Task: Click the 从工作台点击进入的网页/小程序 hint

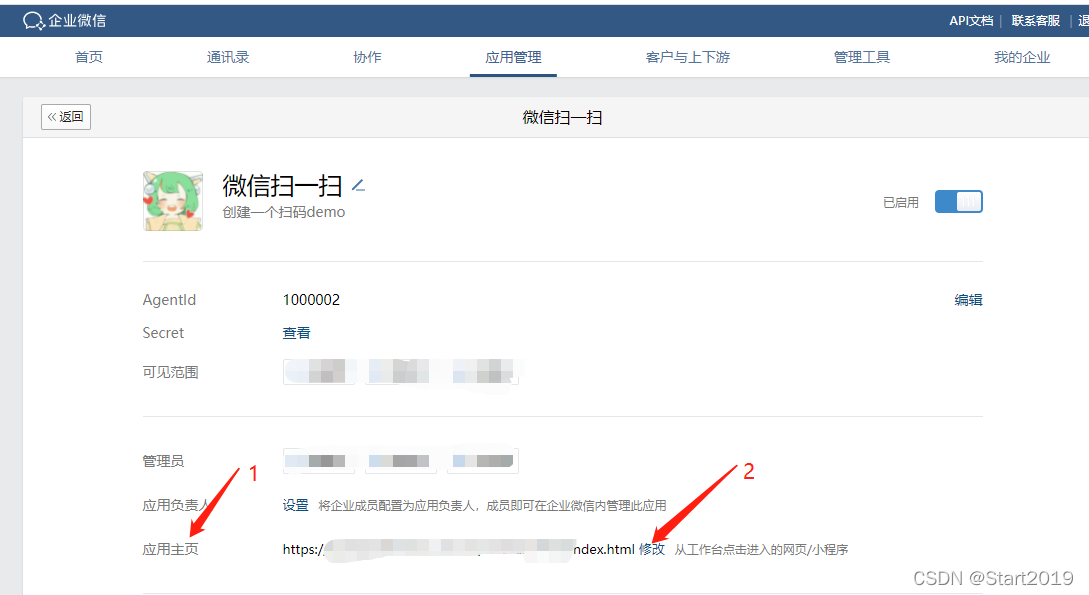Action: click(x=761, y=550)
